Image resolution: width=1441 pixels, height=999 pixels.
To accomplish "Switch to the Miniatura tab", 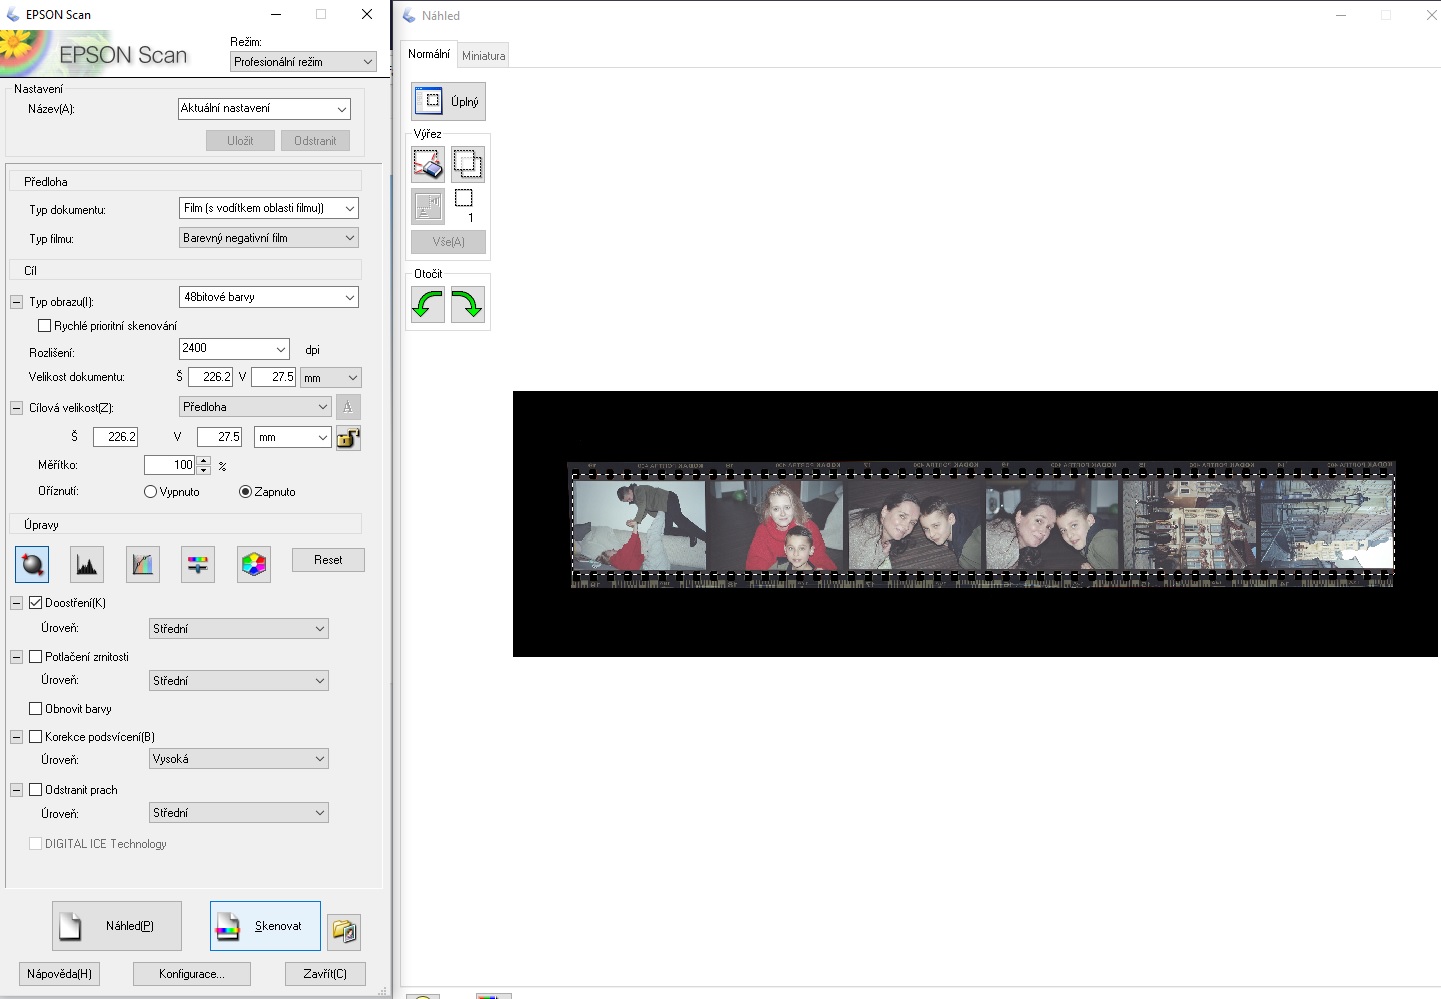I will (483, 56).
